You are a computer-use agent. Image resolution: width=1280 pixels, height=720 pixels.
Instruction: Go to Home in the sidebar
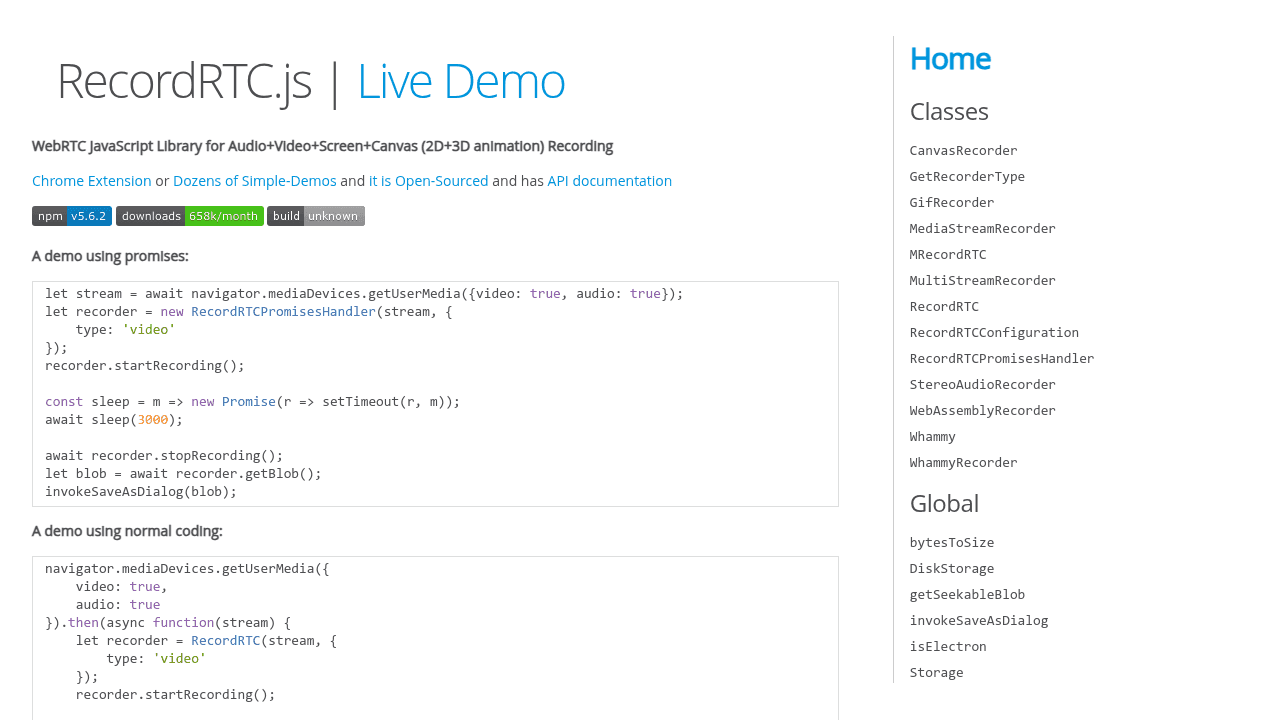[950, 59]
